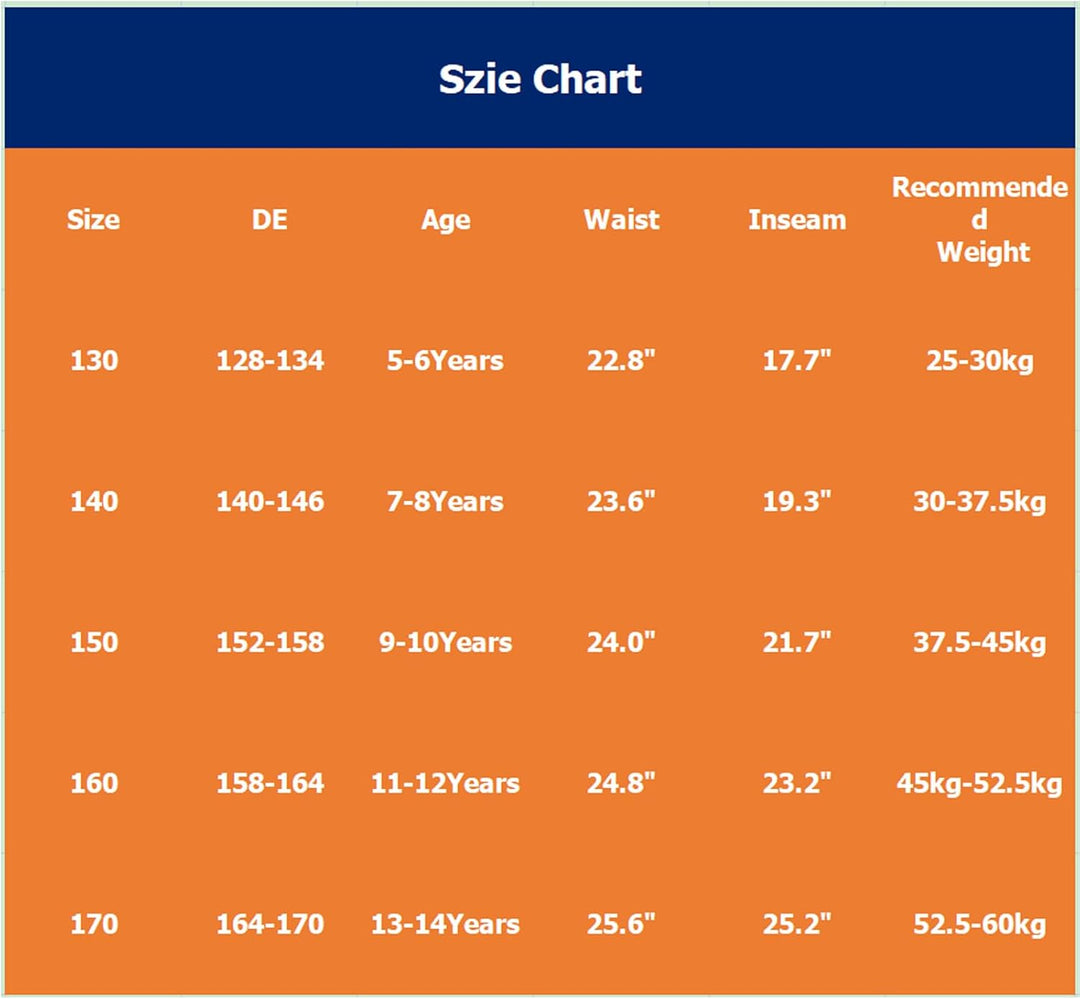1080x999 pixels.
Task: Select the Size column header
Action: pyautogui.click(x=94, y=220)
